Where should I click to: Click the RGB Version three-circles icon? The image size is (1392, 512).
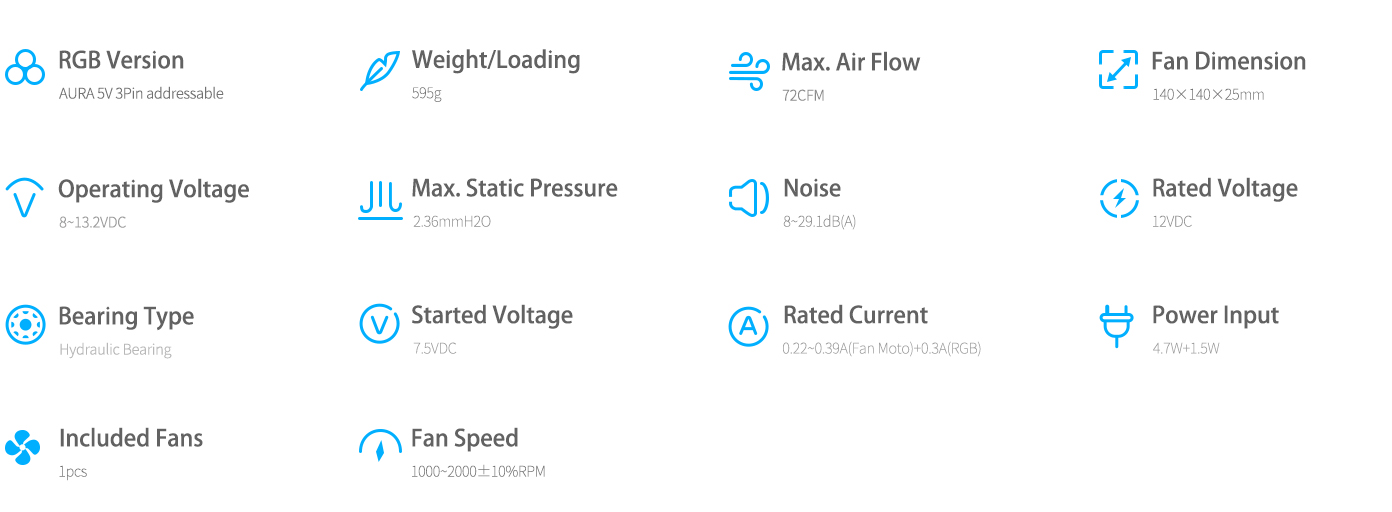25,68
